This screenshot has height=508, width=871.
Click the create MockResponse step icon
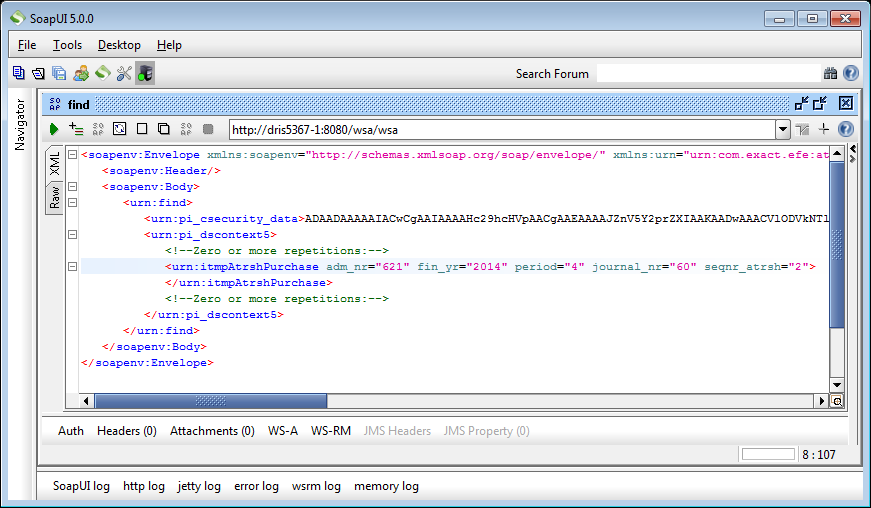(98, 129)
